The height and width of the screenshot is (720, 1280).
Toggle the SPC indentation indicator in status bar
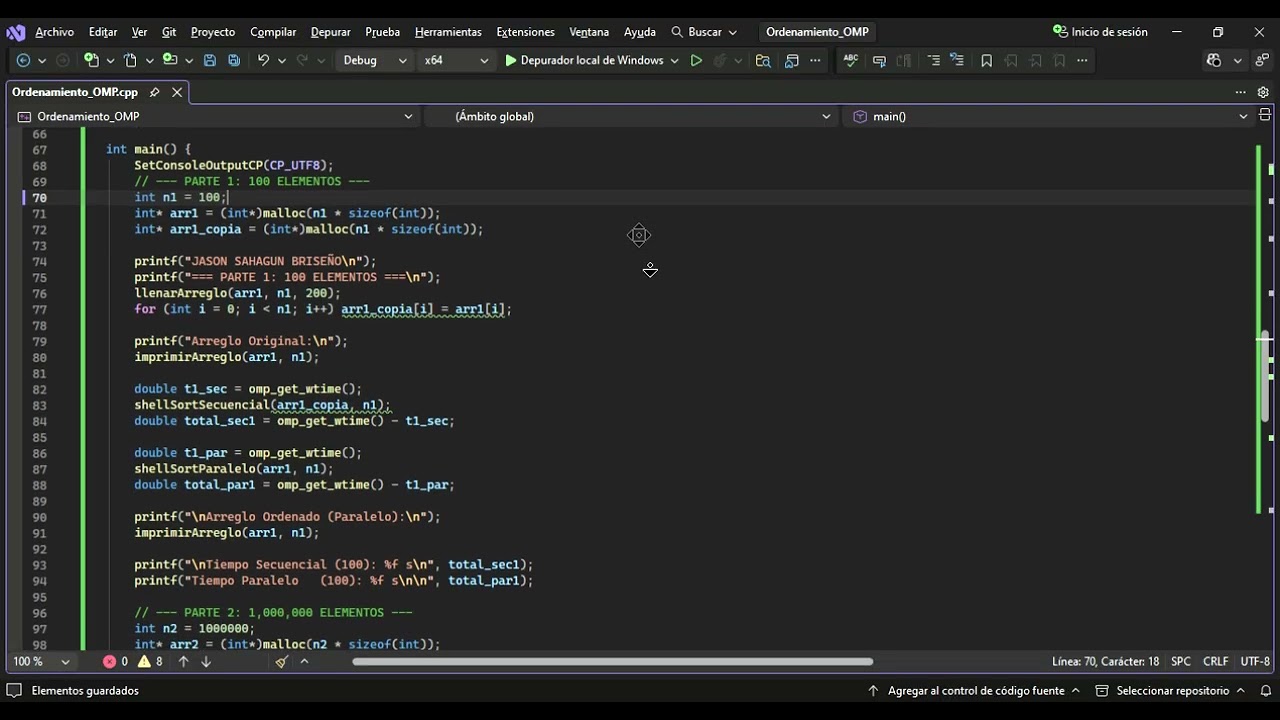(1181, 661)
